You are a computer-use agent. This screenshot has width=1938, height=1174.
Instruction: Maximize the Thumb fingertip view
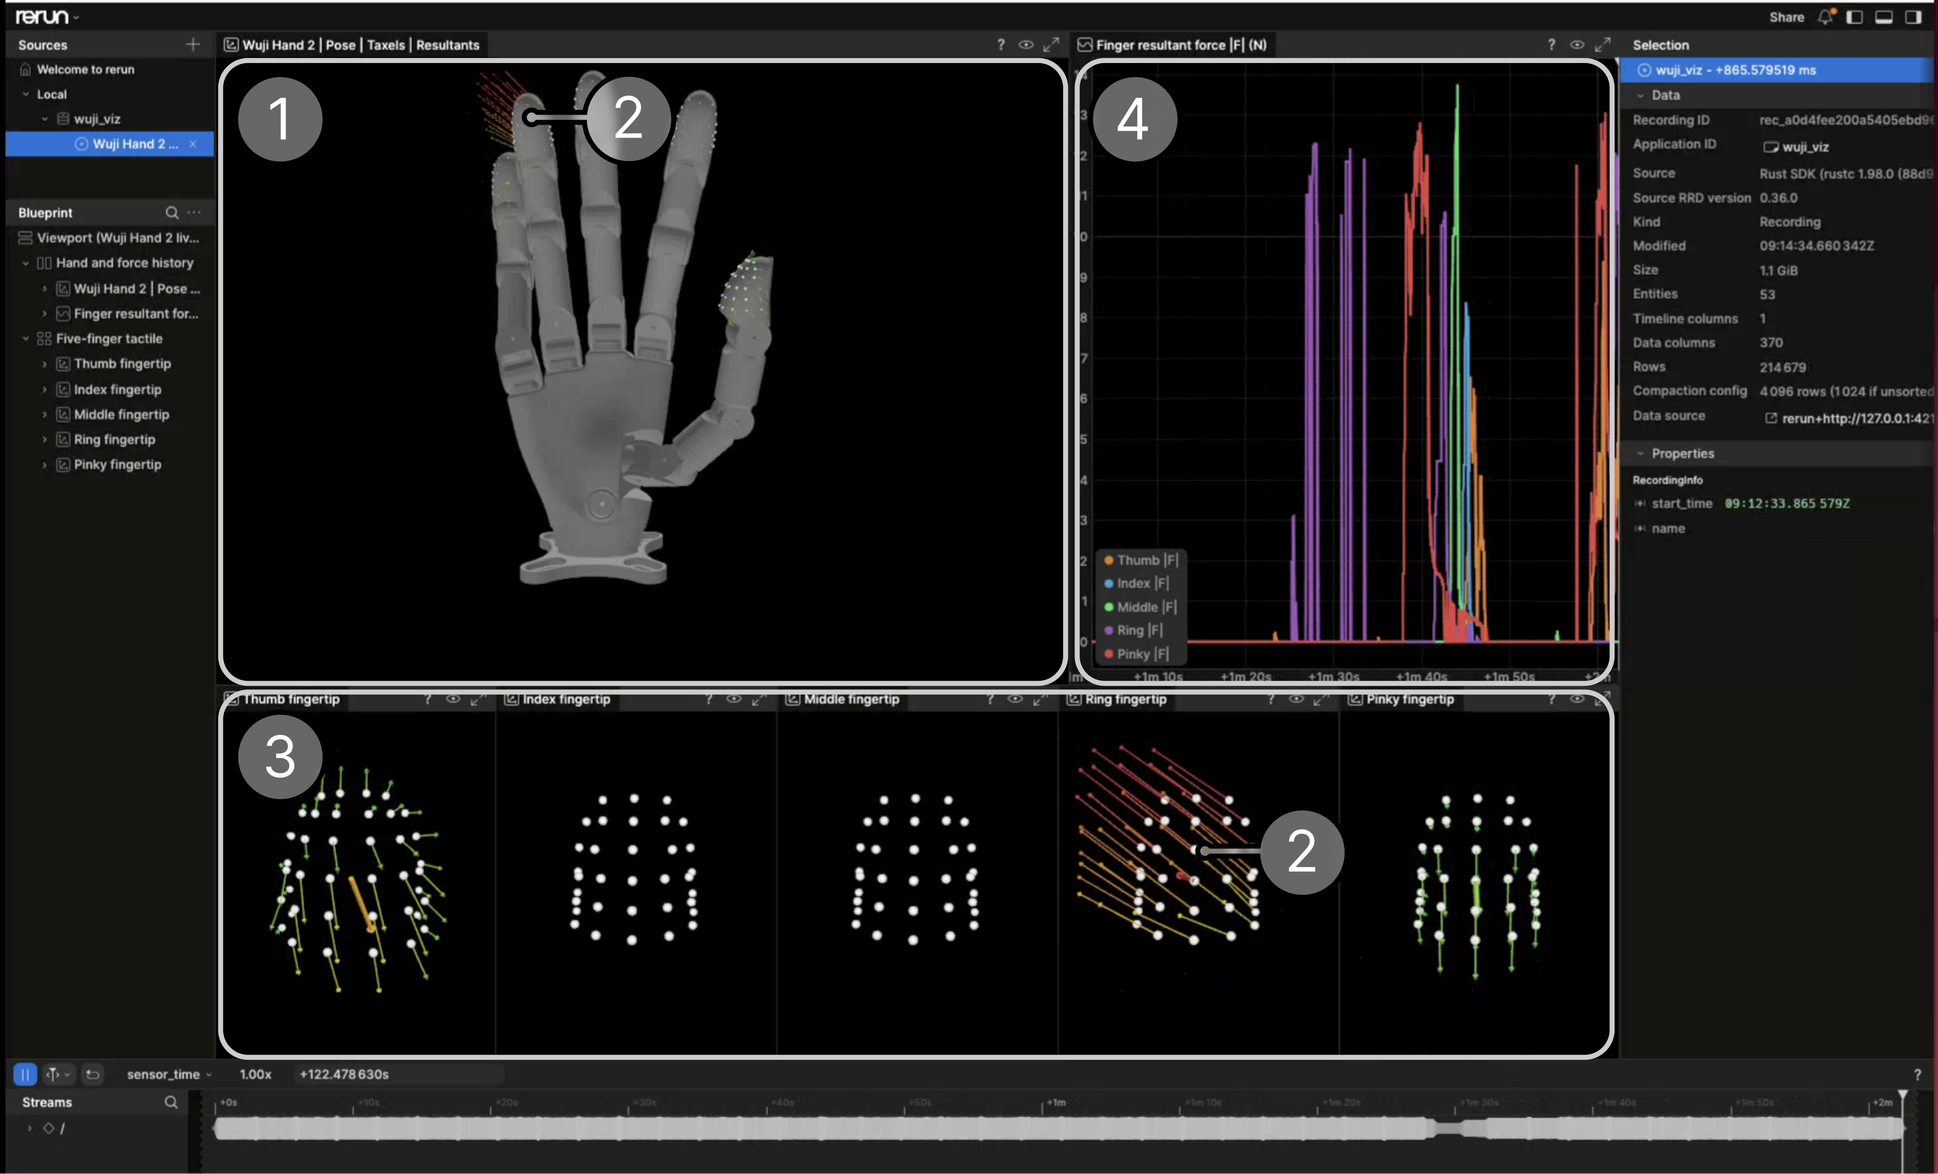[x=478, y=700]
